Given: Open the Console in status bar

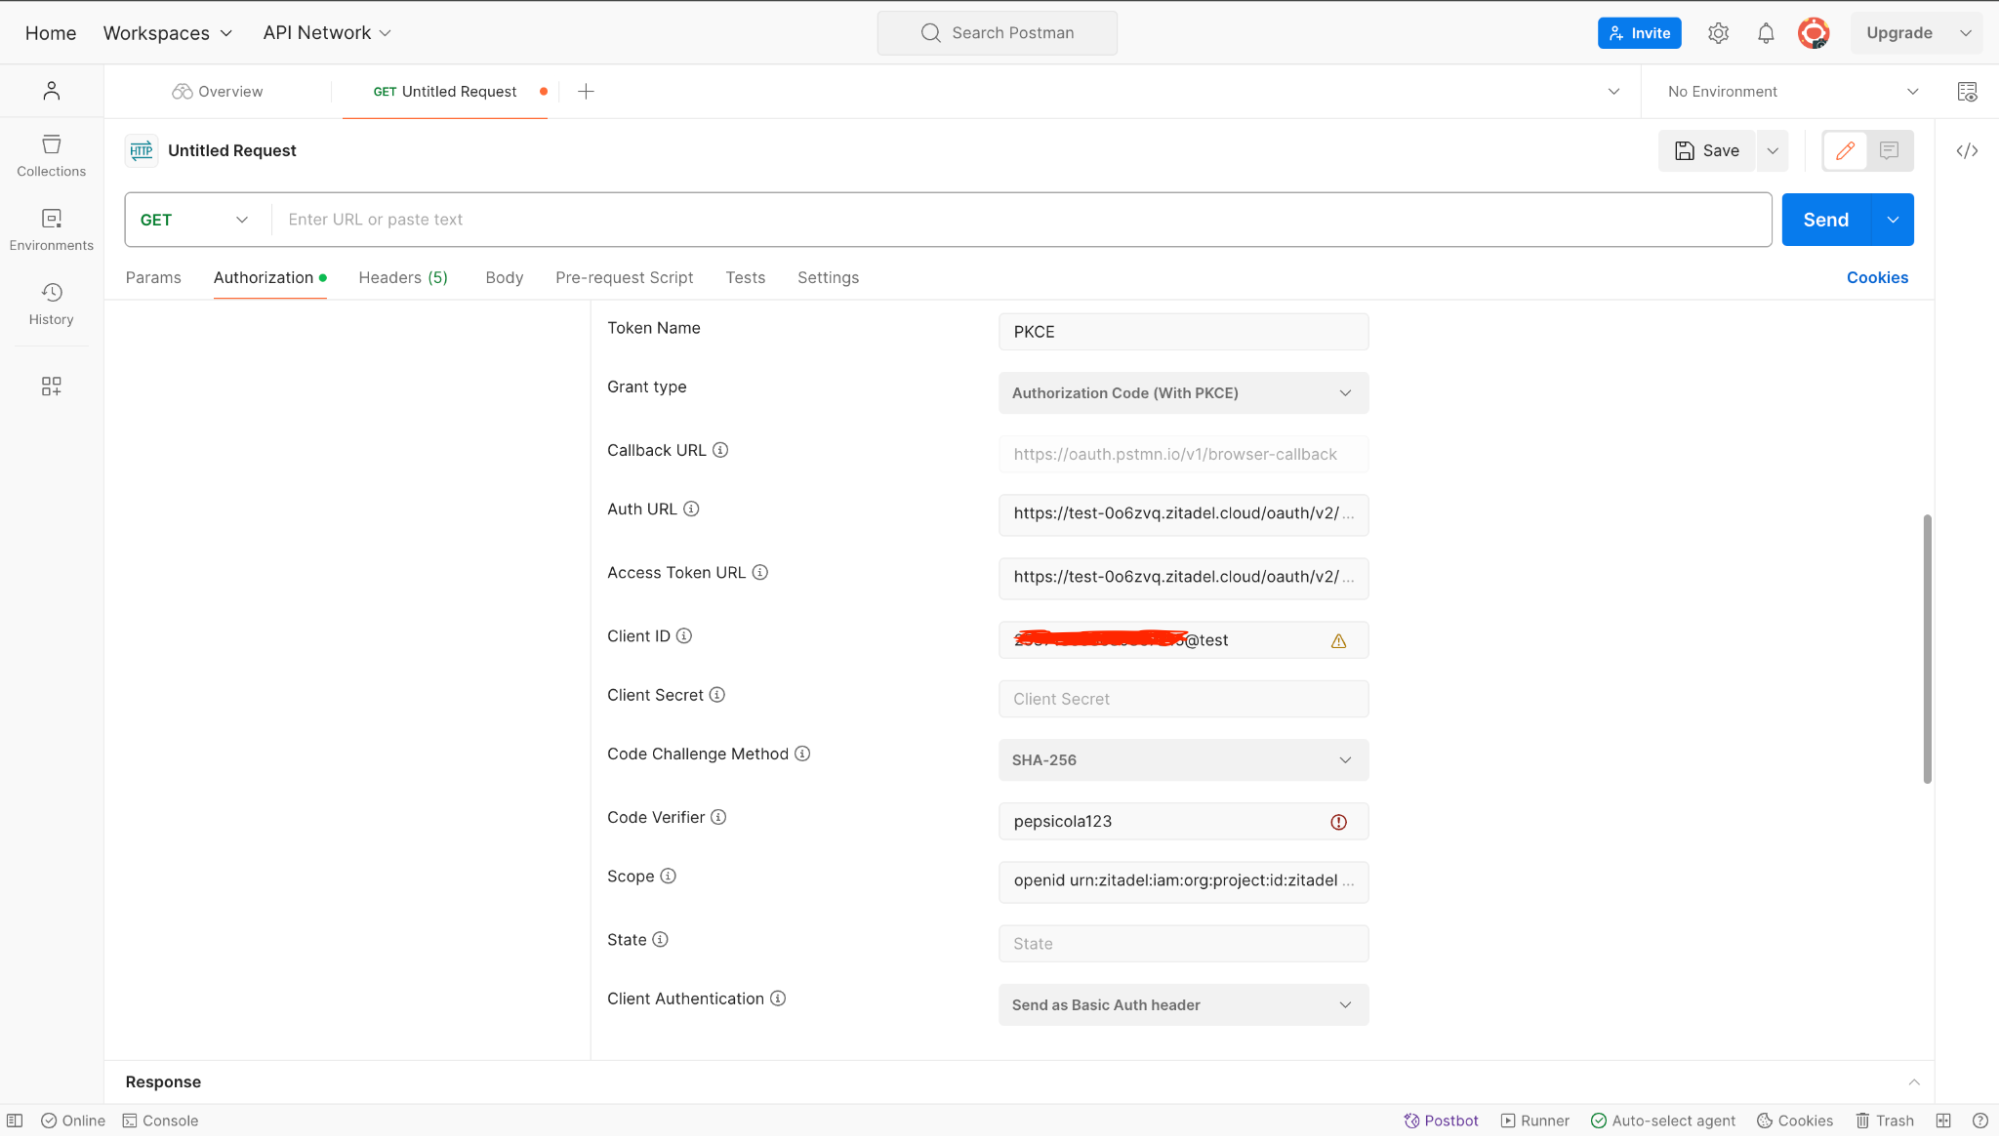Looking at the screenshot, I should coord(160,1120).
